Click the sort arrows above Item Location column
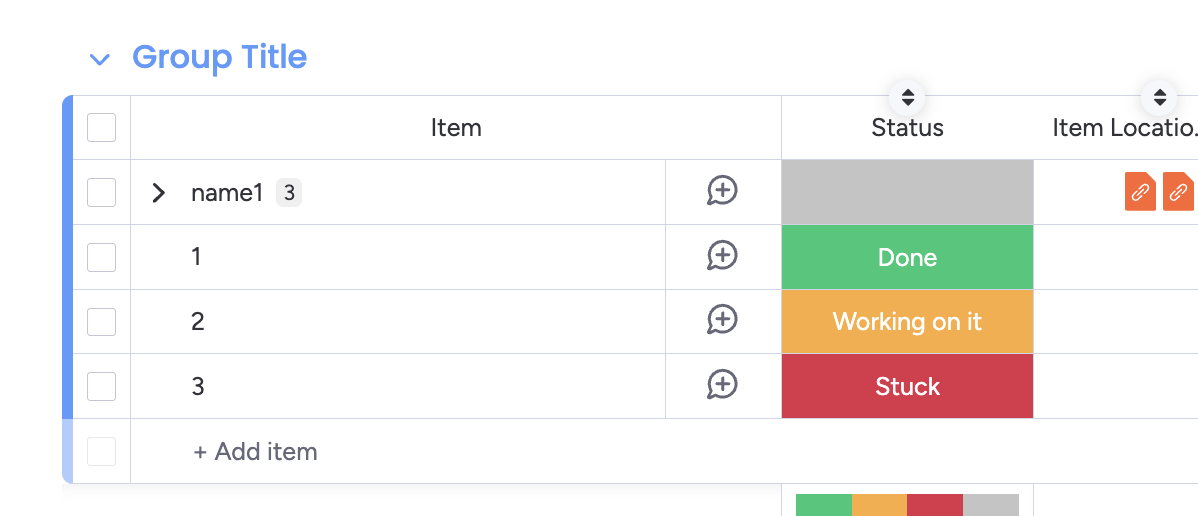Image resolution: width=1198 pixels, height=516 pixels. (x=1159, y=97)
